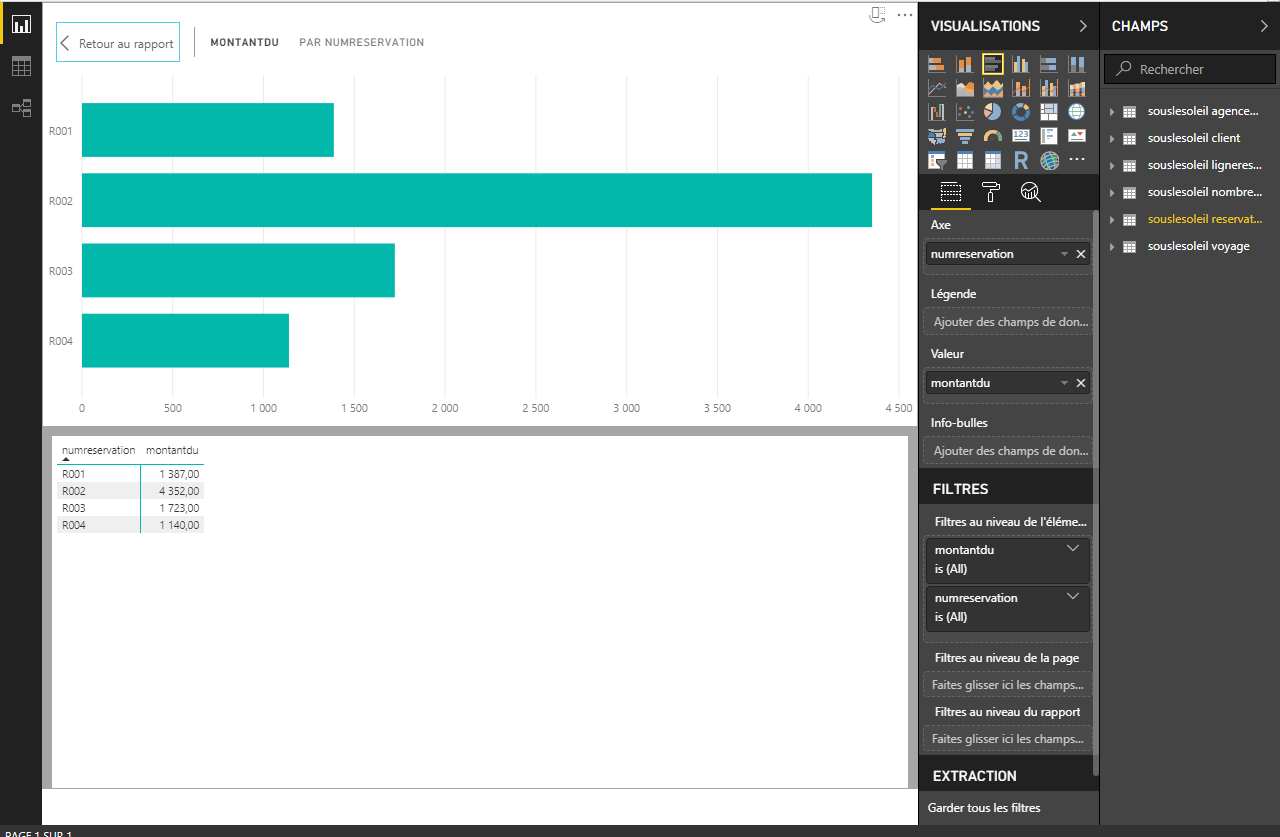Click the R002 bar in chart
1280x837 pixels.
point(477,200)
